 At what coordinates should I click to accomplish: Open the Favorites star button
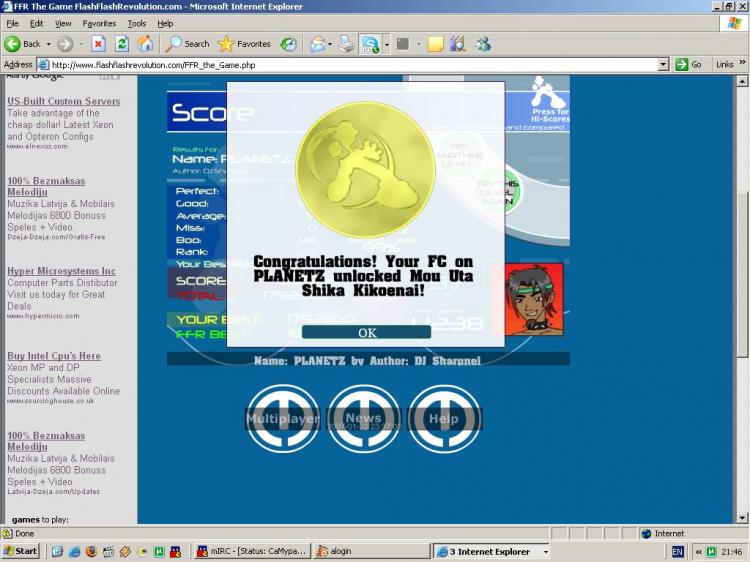pos(244,44)
